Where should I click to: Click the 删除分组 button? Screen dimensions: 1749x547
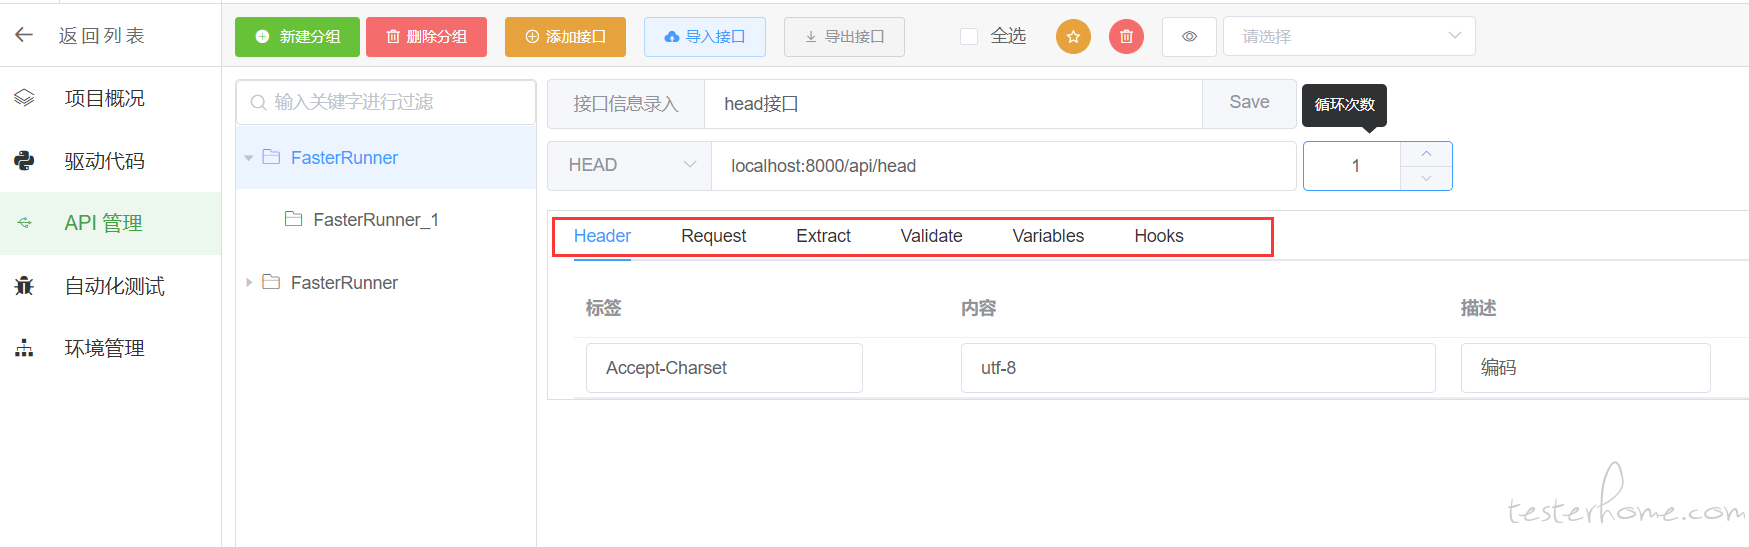tap(426, 37)
